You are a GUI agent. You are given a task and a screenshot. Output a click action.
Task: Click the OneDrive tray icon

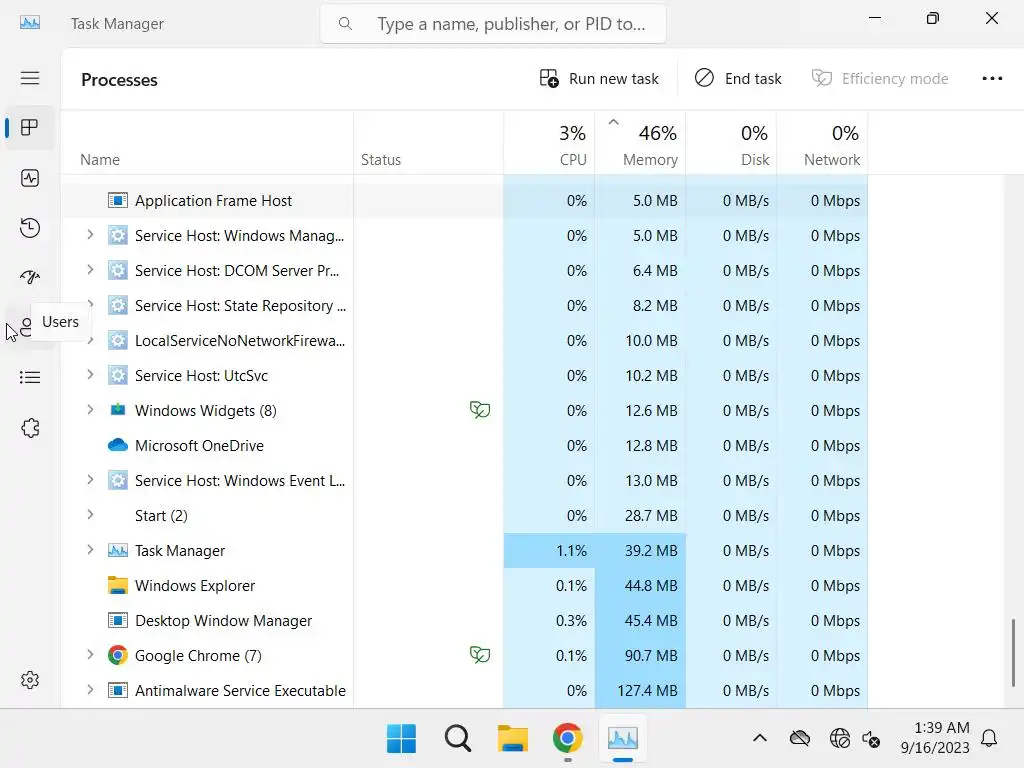(x=800, y=739)
